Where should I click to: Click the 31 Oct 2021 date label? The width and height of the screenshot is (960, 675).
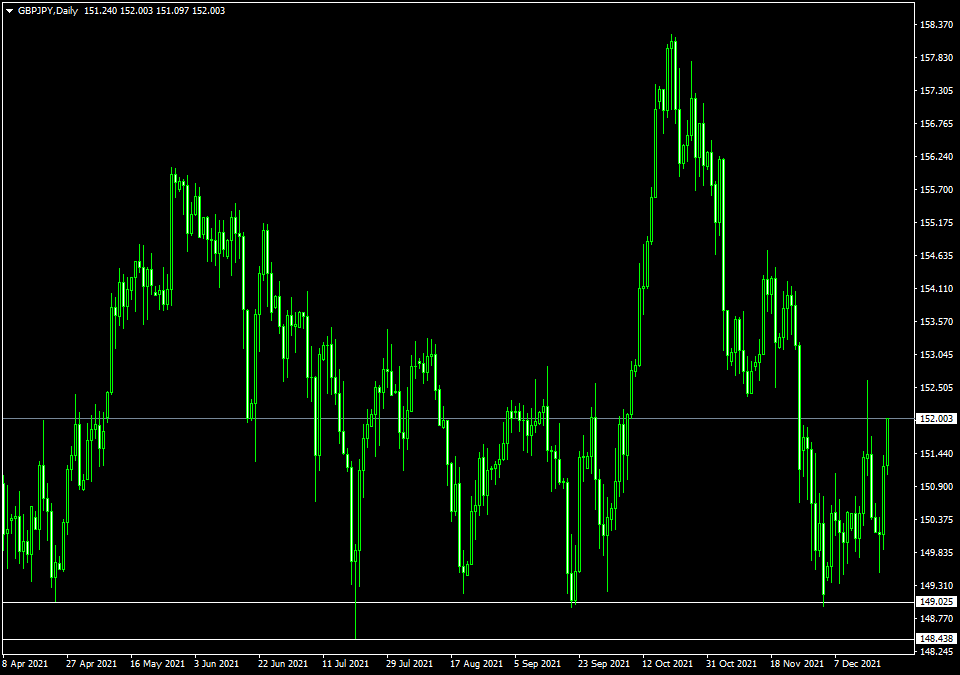(731, 663)
